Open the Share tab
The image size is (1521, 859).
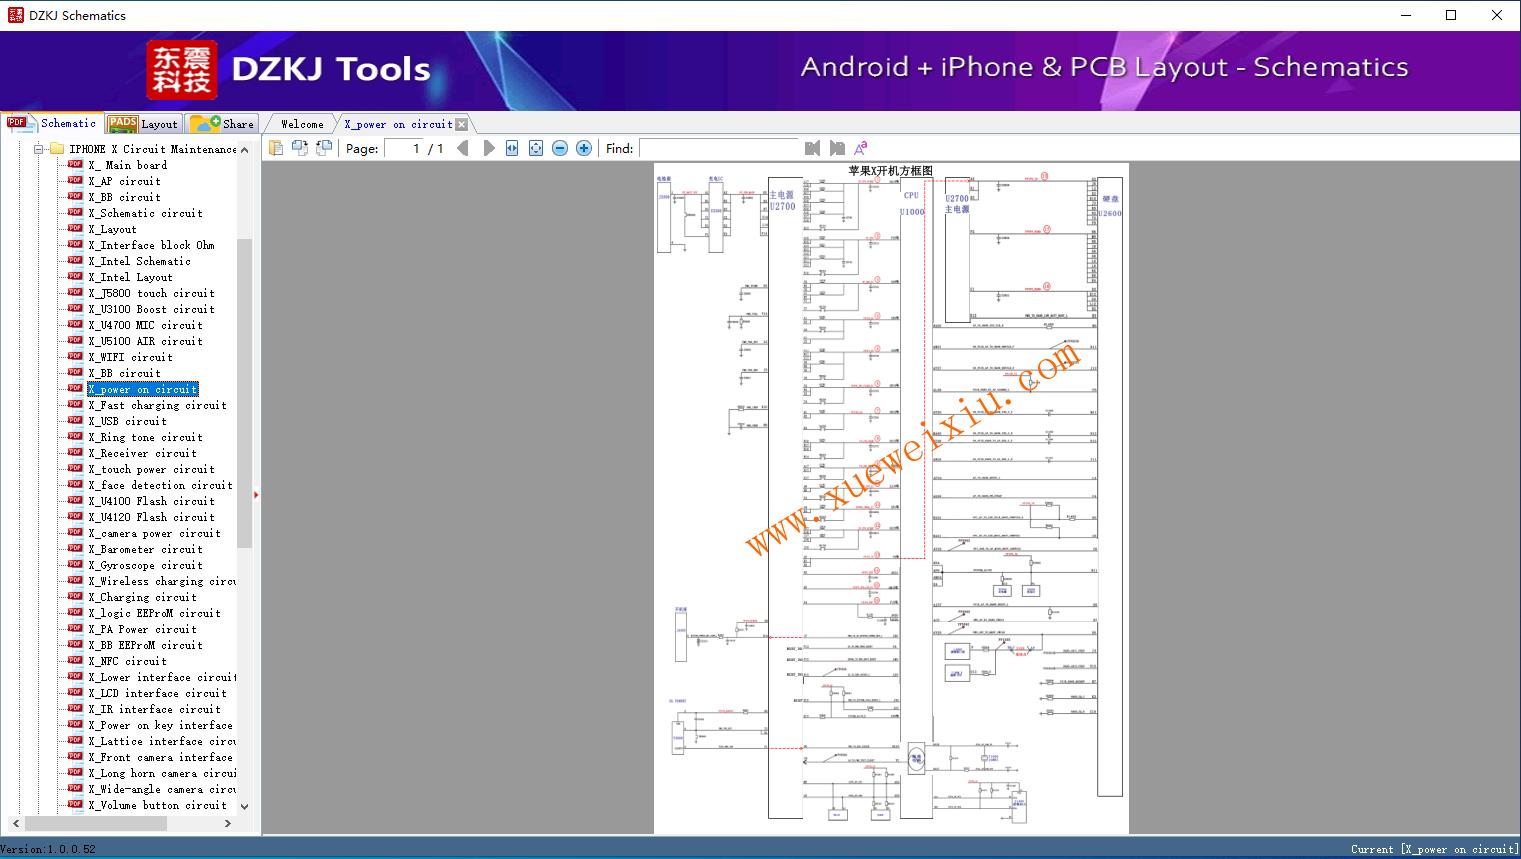[222, 123]
